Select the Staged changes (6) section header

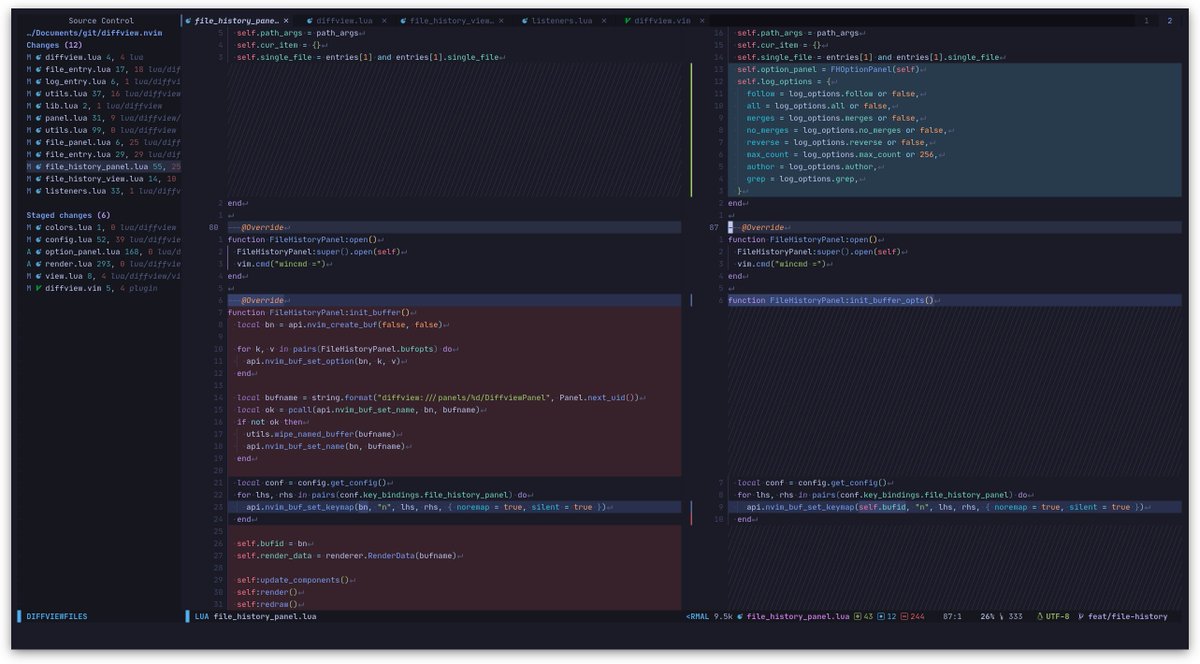pos(68,215)
